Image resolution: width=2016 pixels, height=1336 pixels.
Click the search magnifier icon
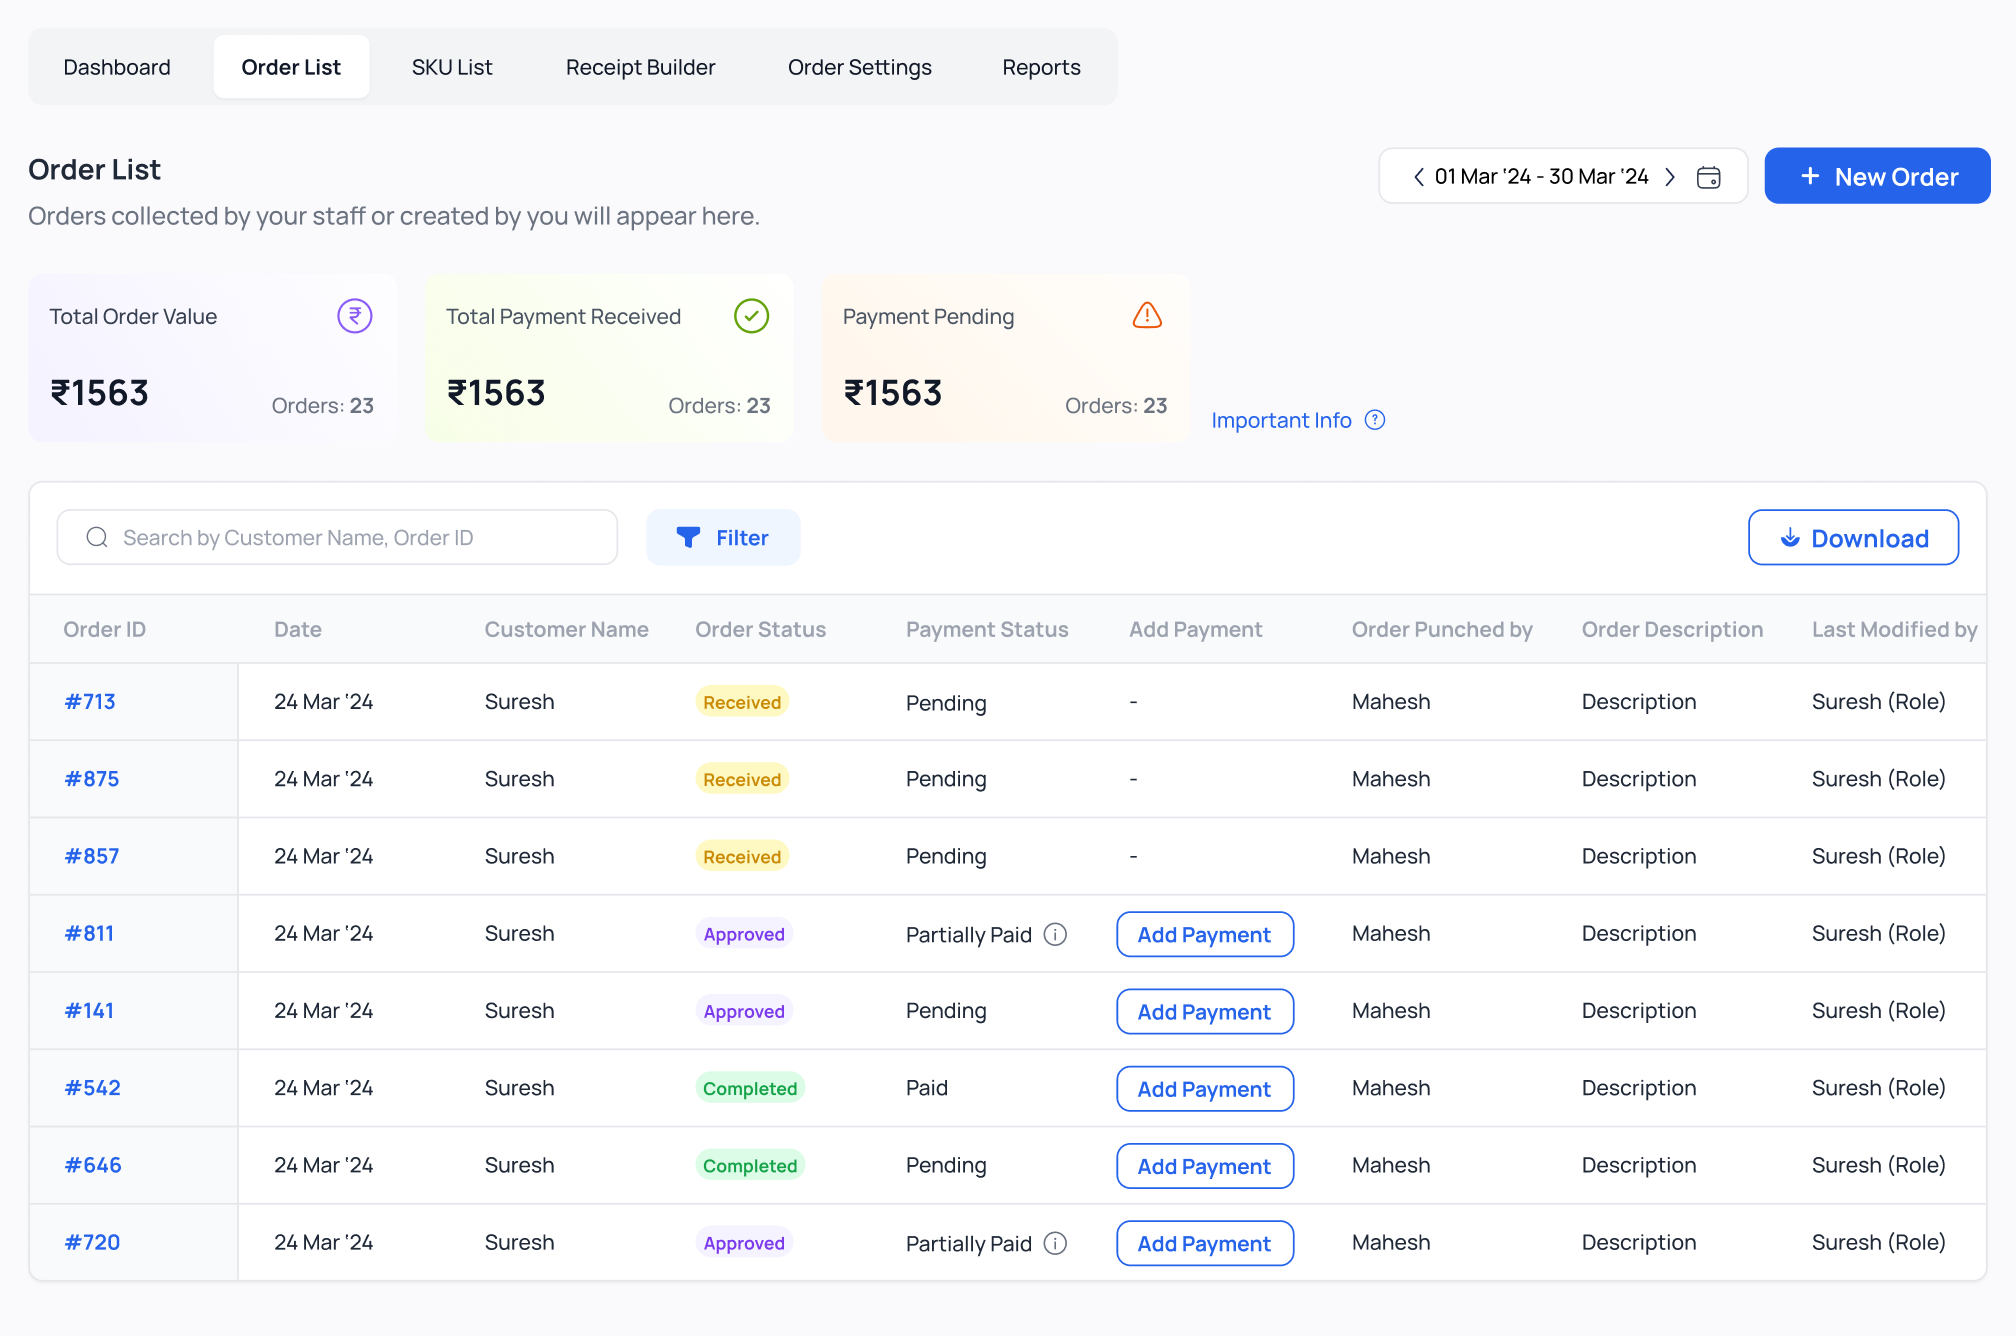97,538
